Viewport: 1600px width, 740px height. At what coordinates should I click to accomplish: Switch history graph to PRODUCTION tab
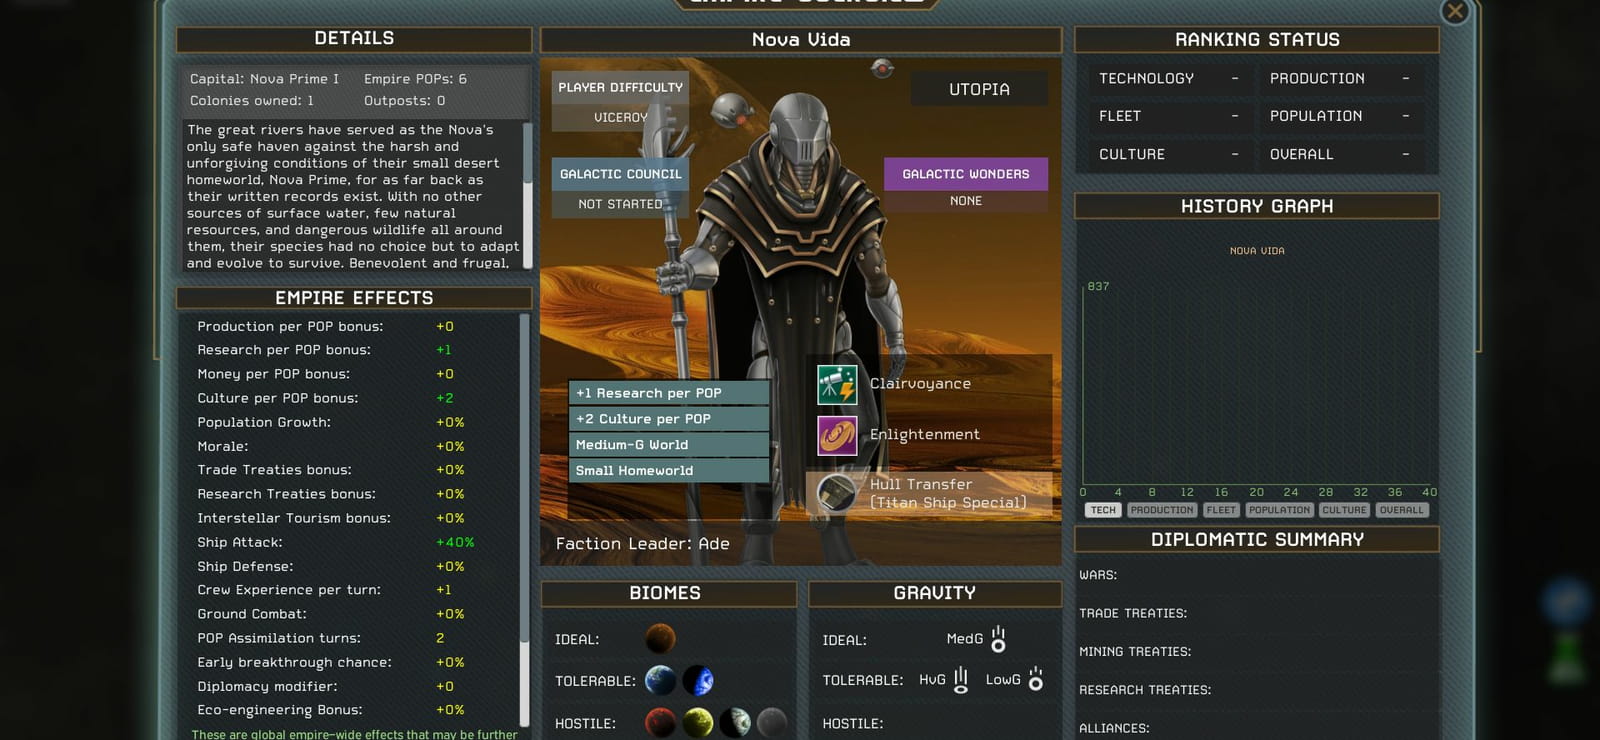pos(1162,510)
